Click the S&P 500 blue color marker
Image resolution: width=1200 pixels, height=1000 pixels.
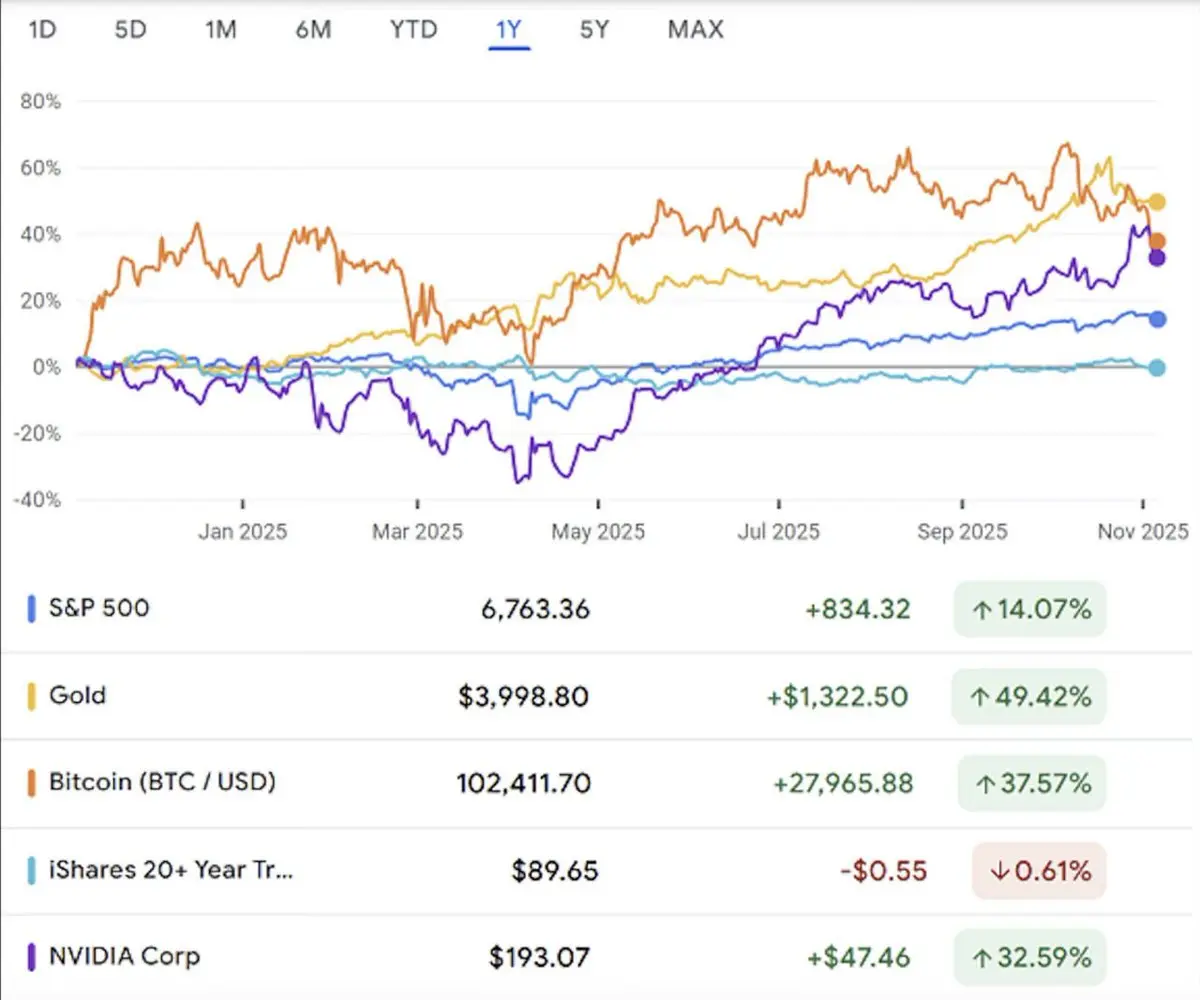pos(32,608)
